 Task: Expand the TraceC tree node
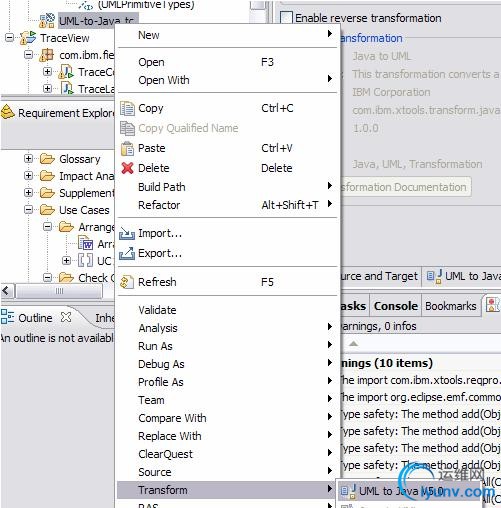48,71
